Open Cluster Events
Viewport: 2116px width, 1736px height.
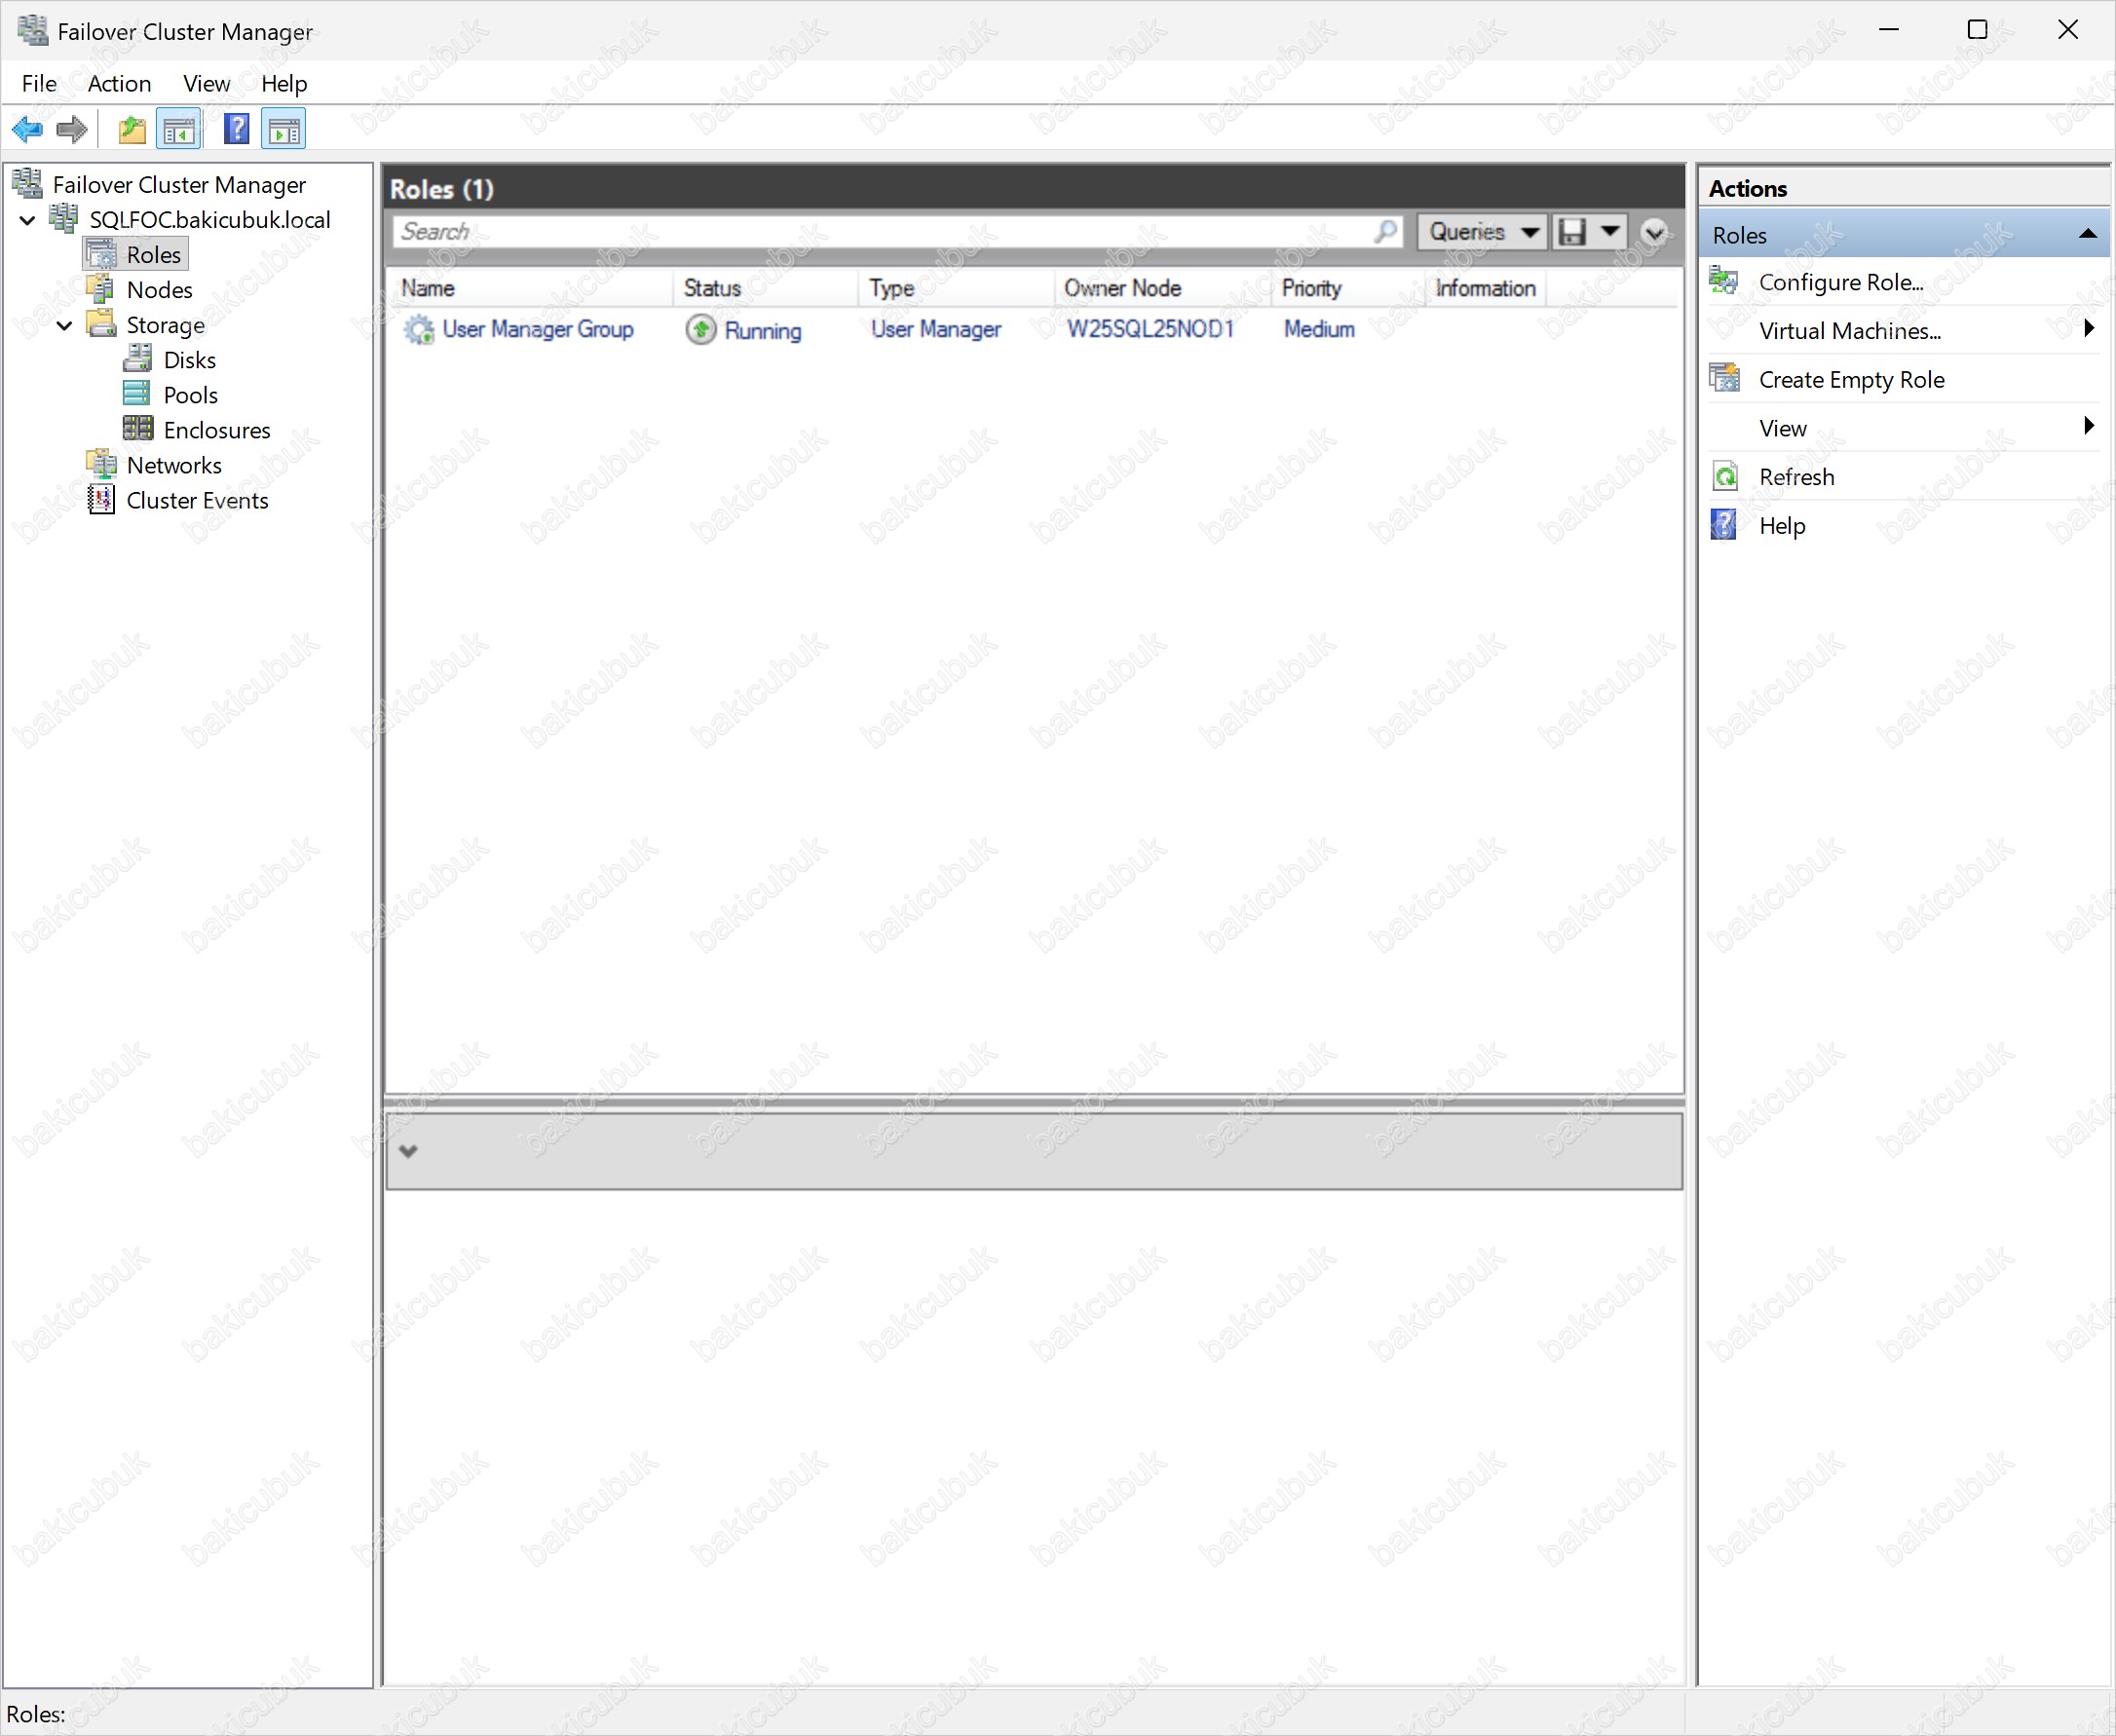[x=197, y=500]
